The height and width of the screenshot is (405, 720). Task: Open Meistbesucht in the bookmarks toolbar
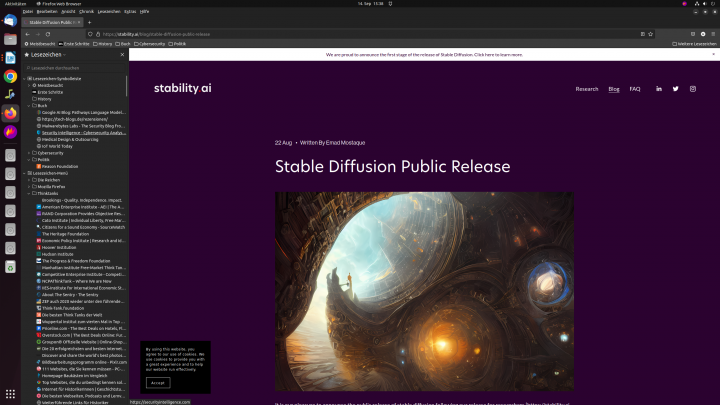39,44
